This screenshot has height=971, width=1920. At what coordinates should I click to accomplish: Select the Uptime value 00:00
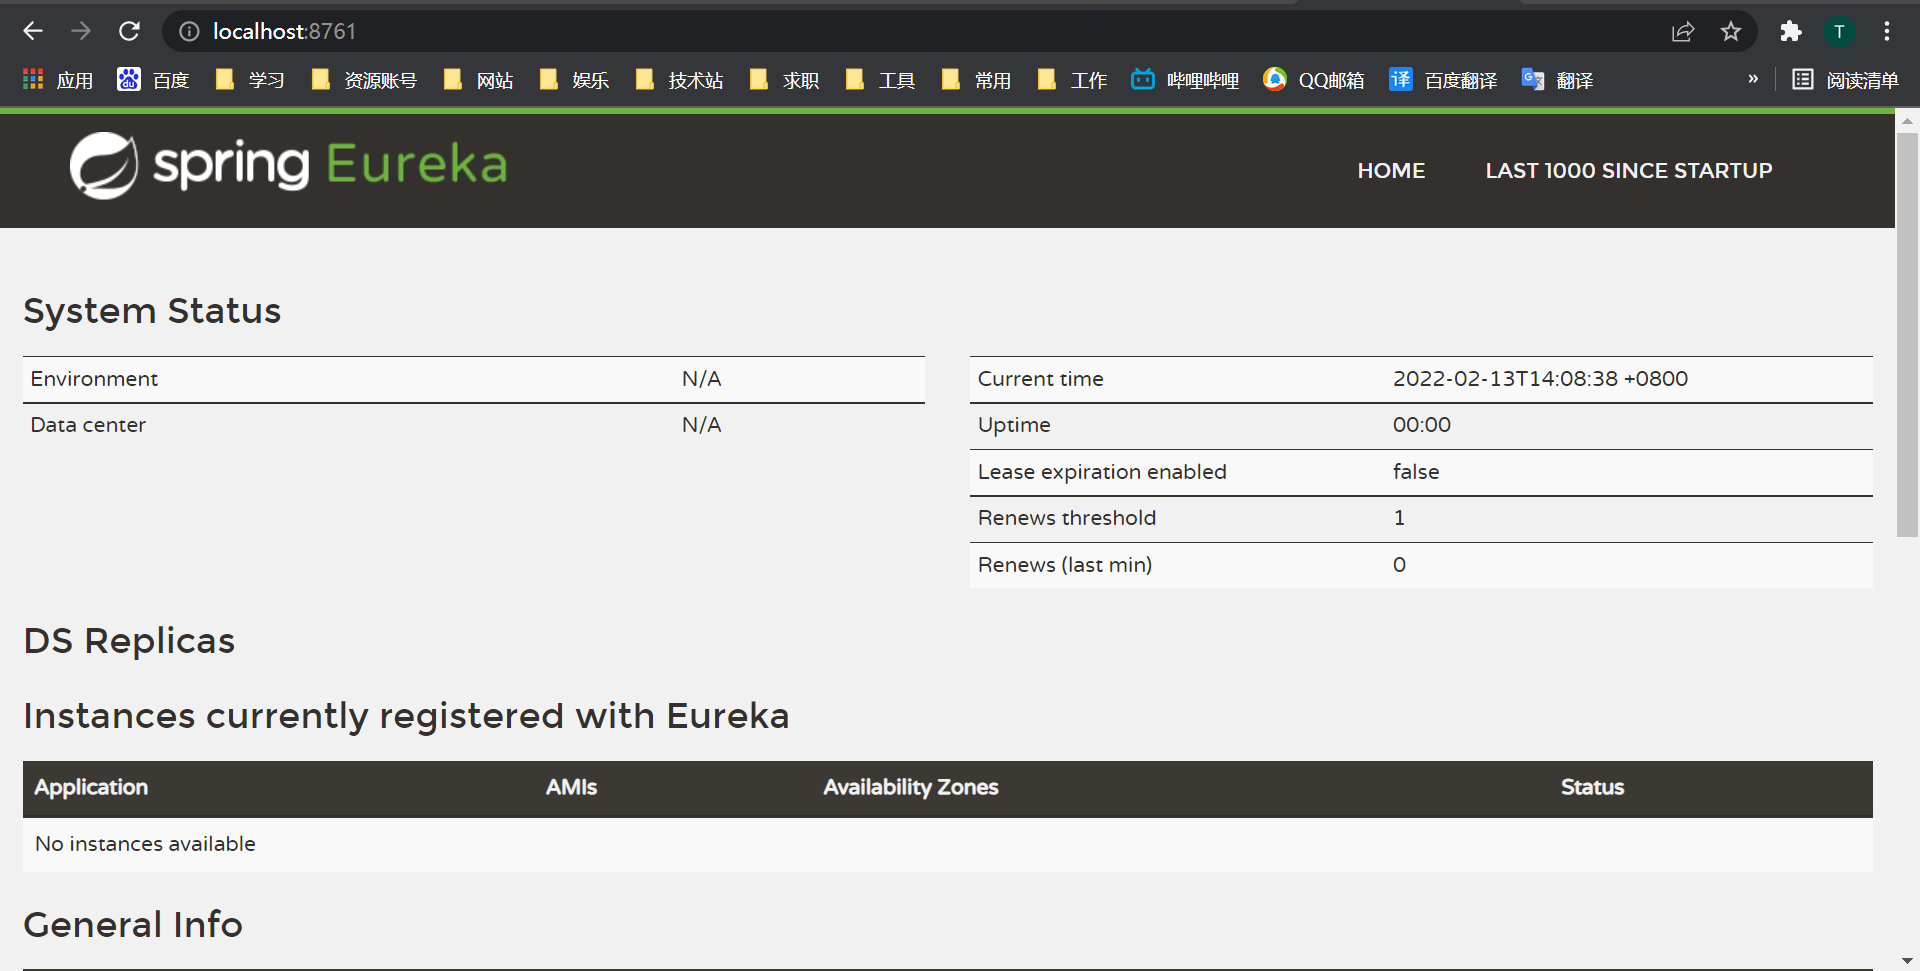(1421, 425)
